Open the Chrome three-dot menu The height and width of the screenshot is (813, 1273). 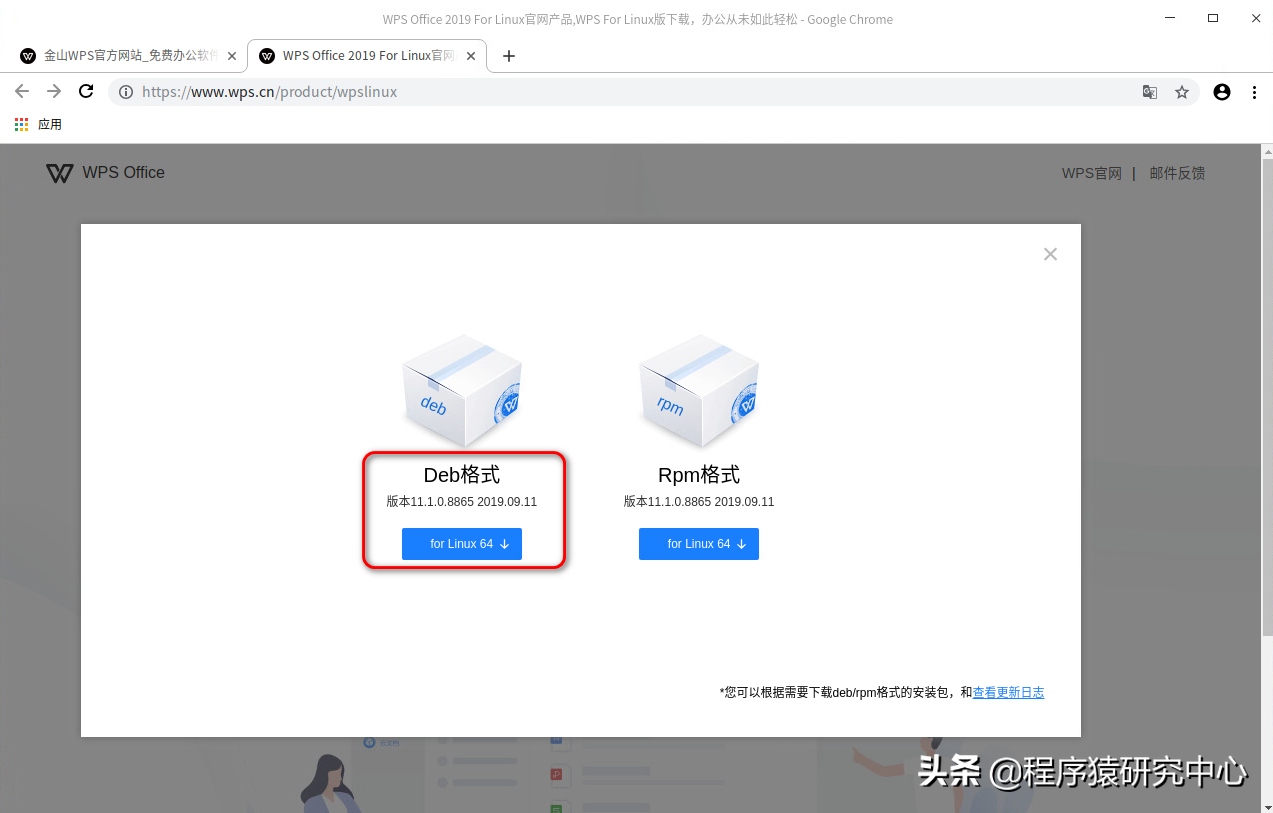click(x=1254, y=92)
